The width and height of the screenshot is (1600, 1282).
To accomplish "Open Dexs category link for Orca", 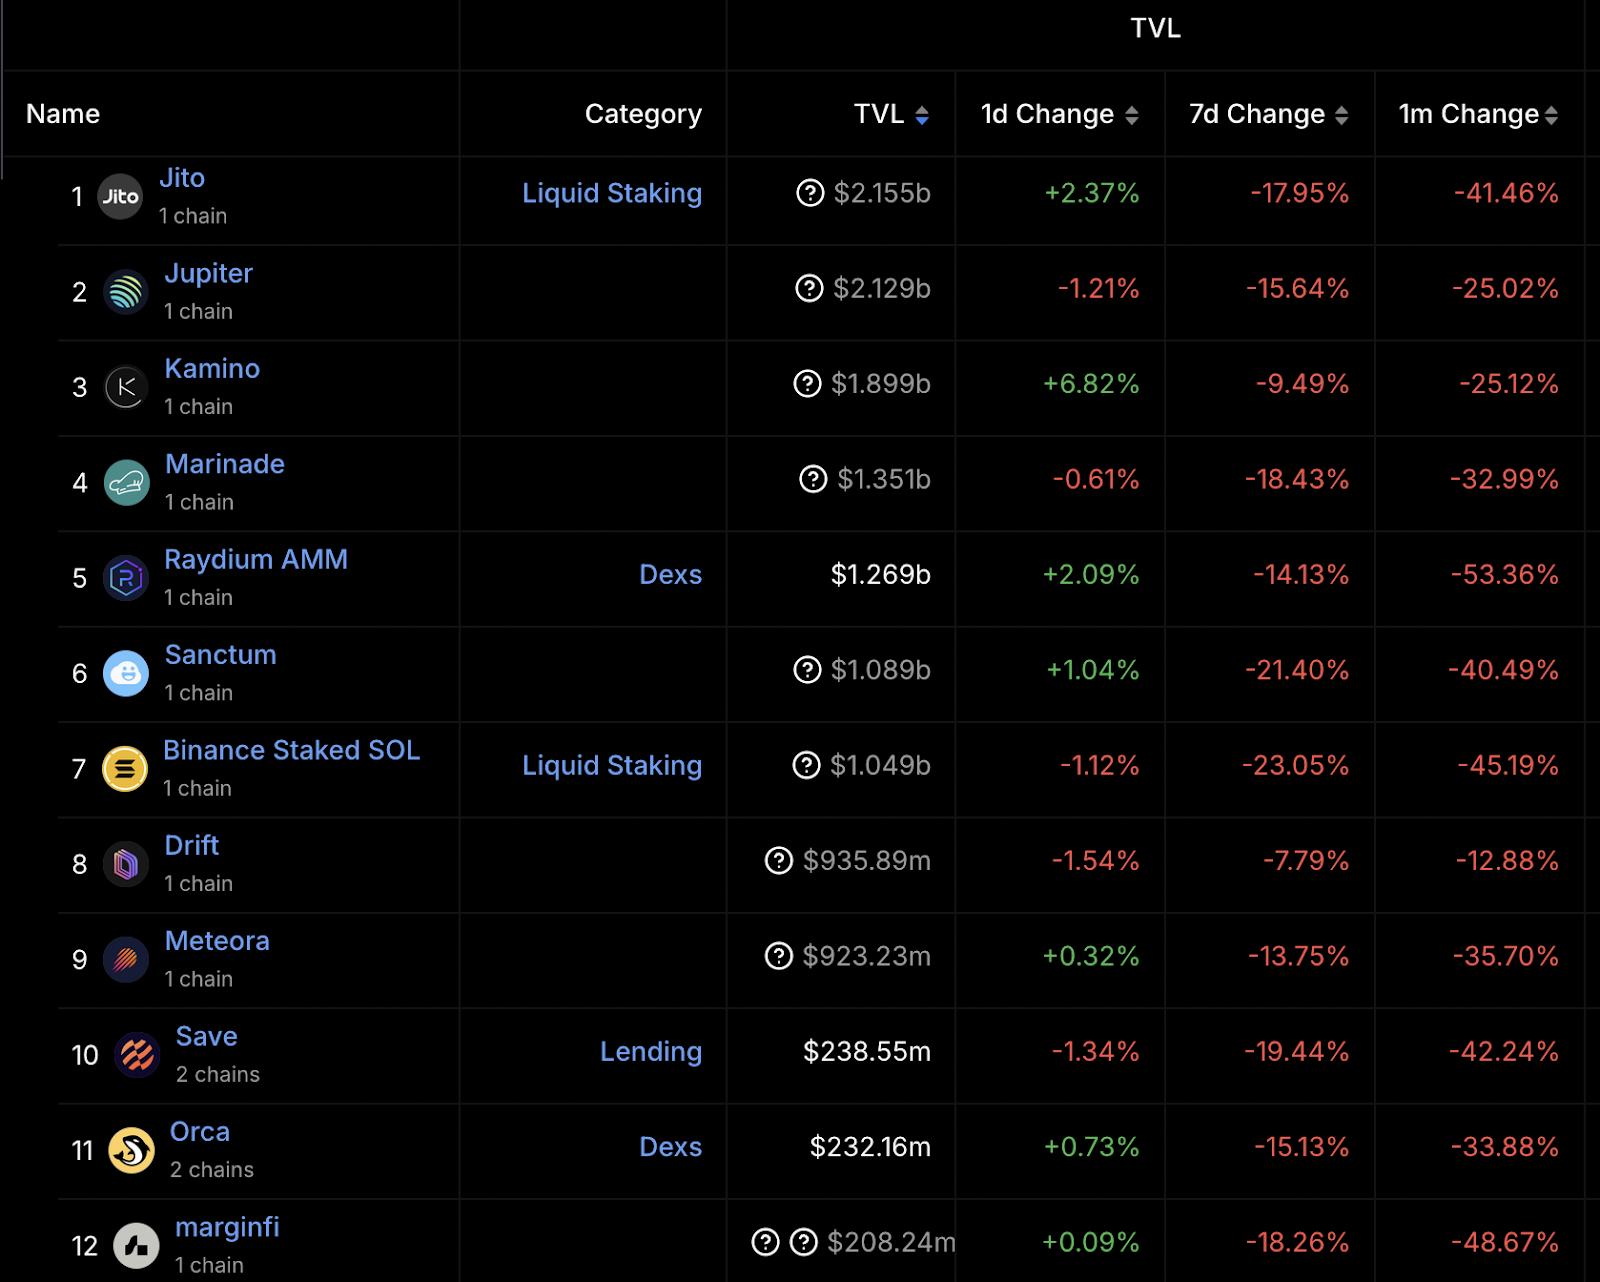I will 670,1147.
